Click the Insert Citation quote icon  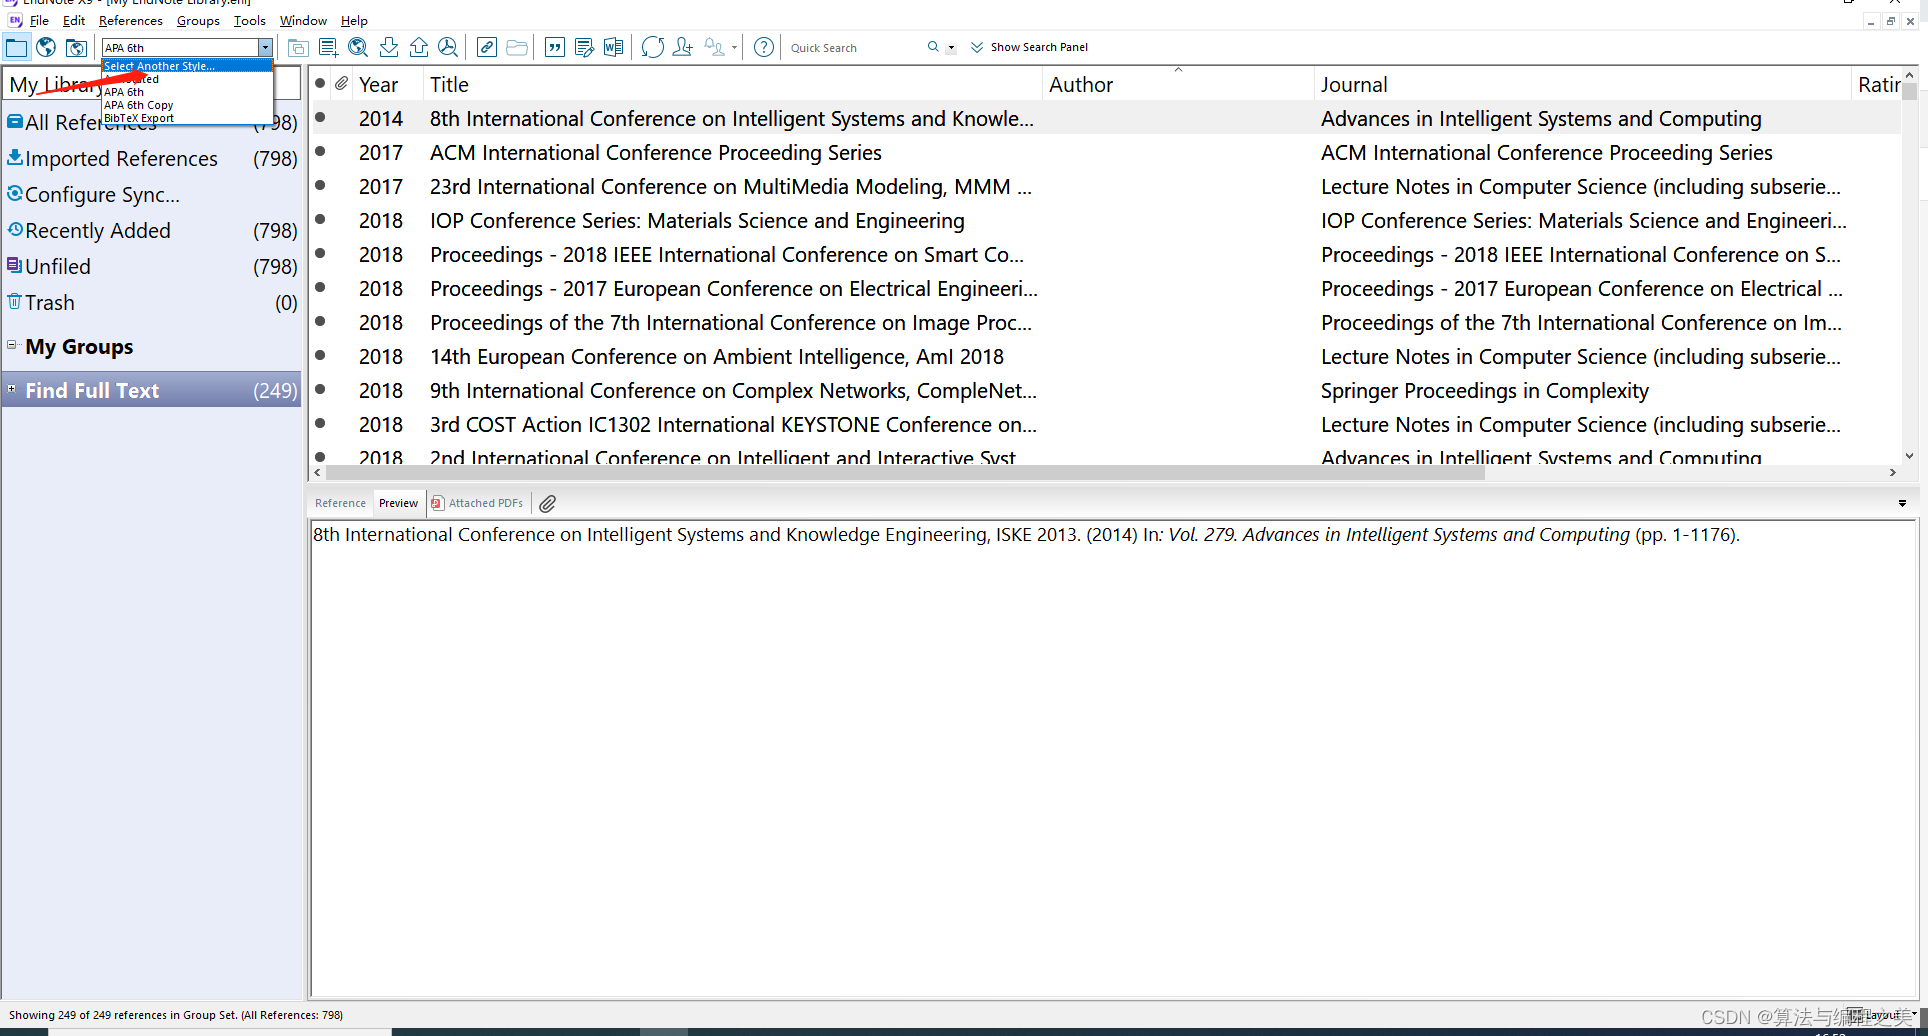[x=555, y=47]
